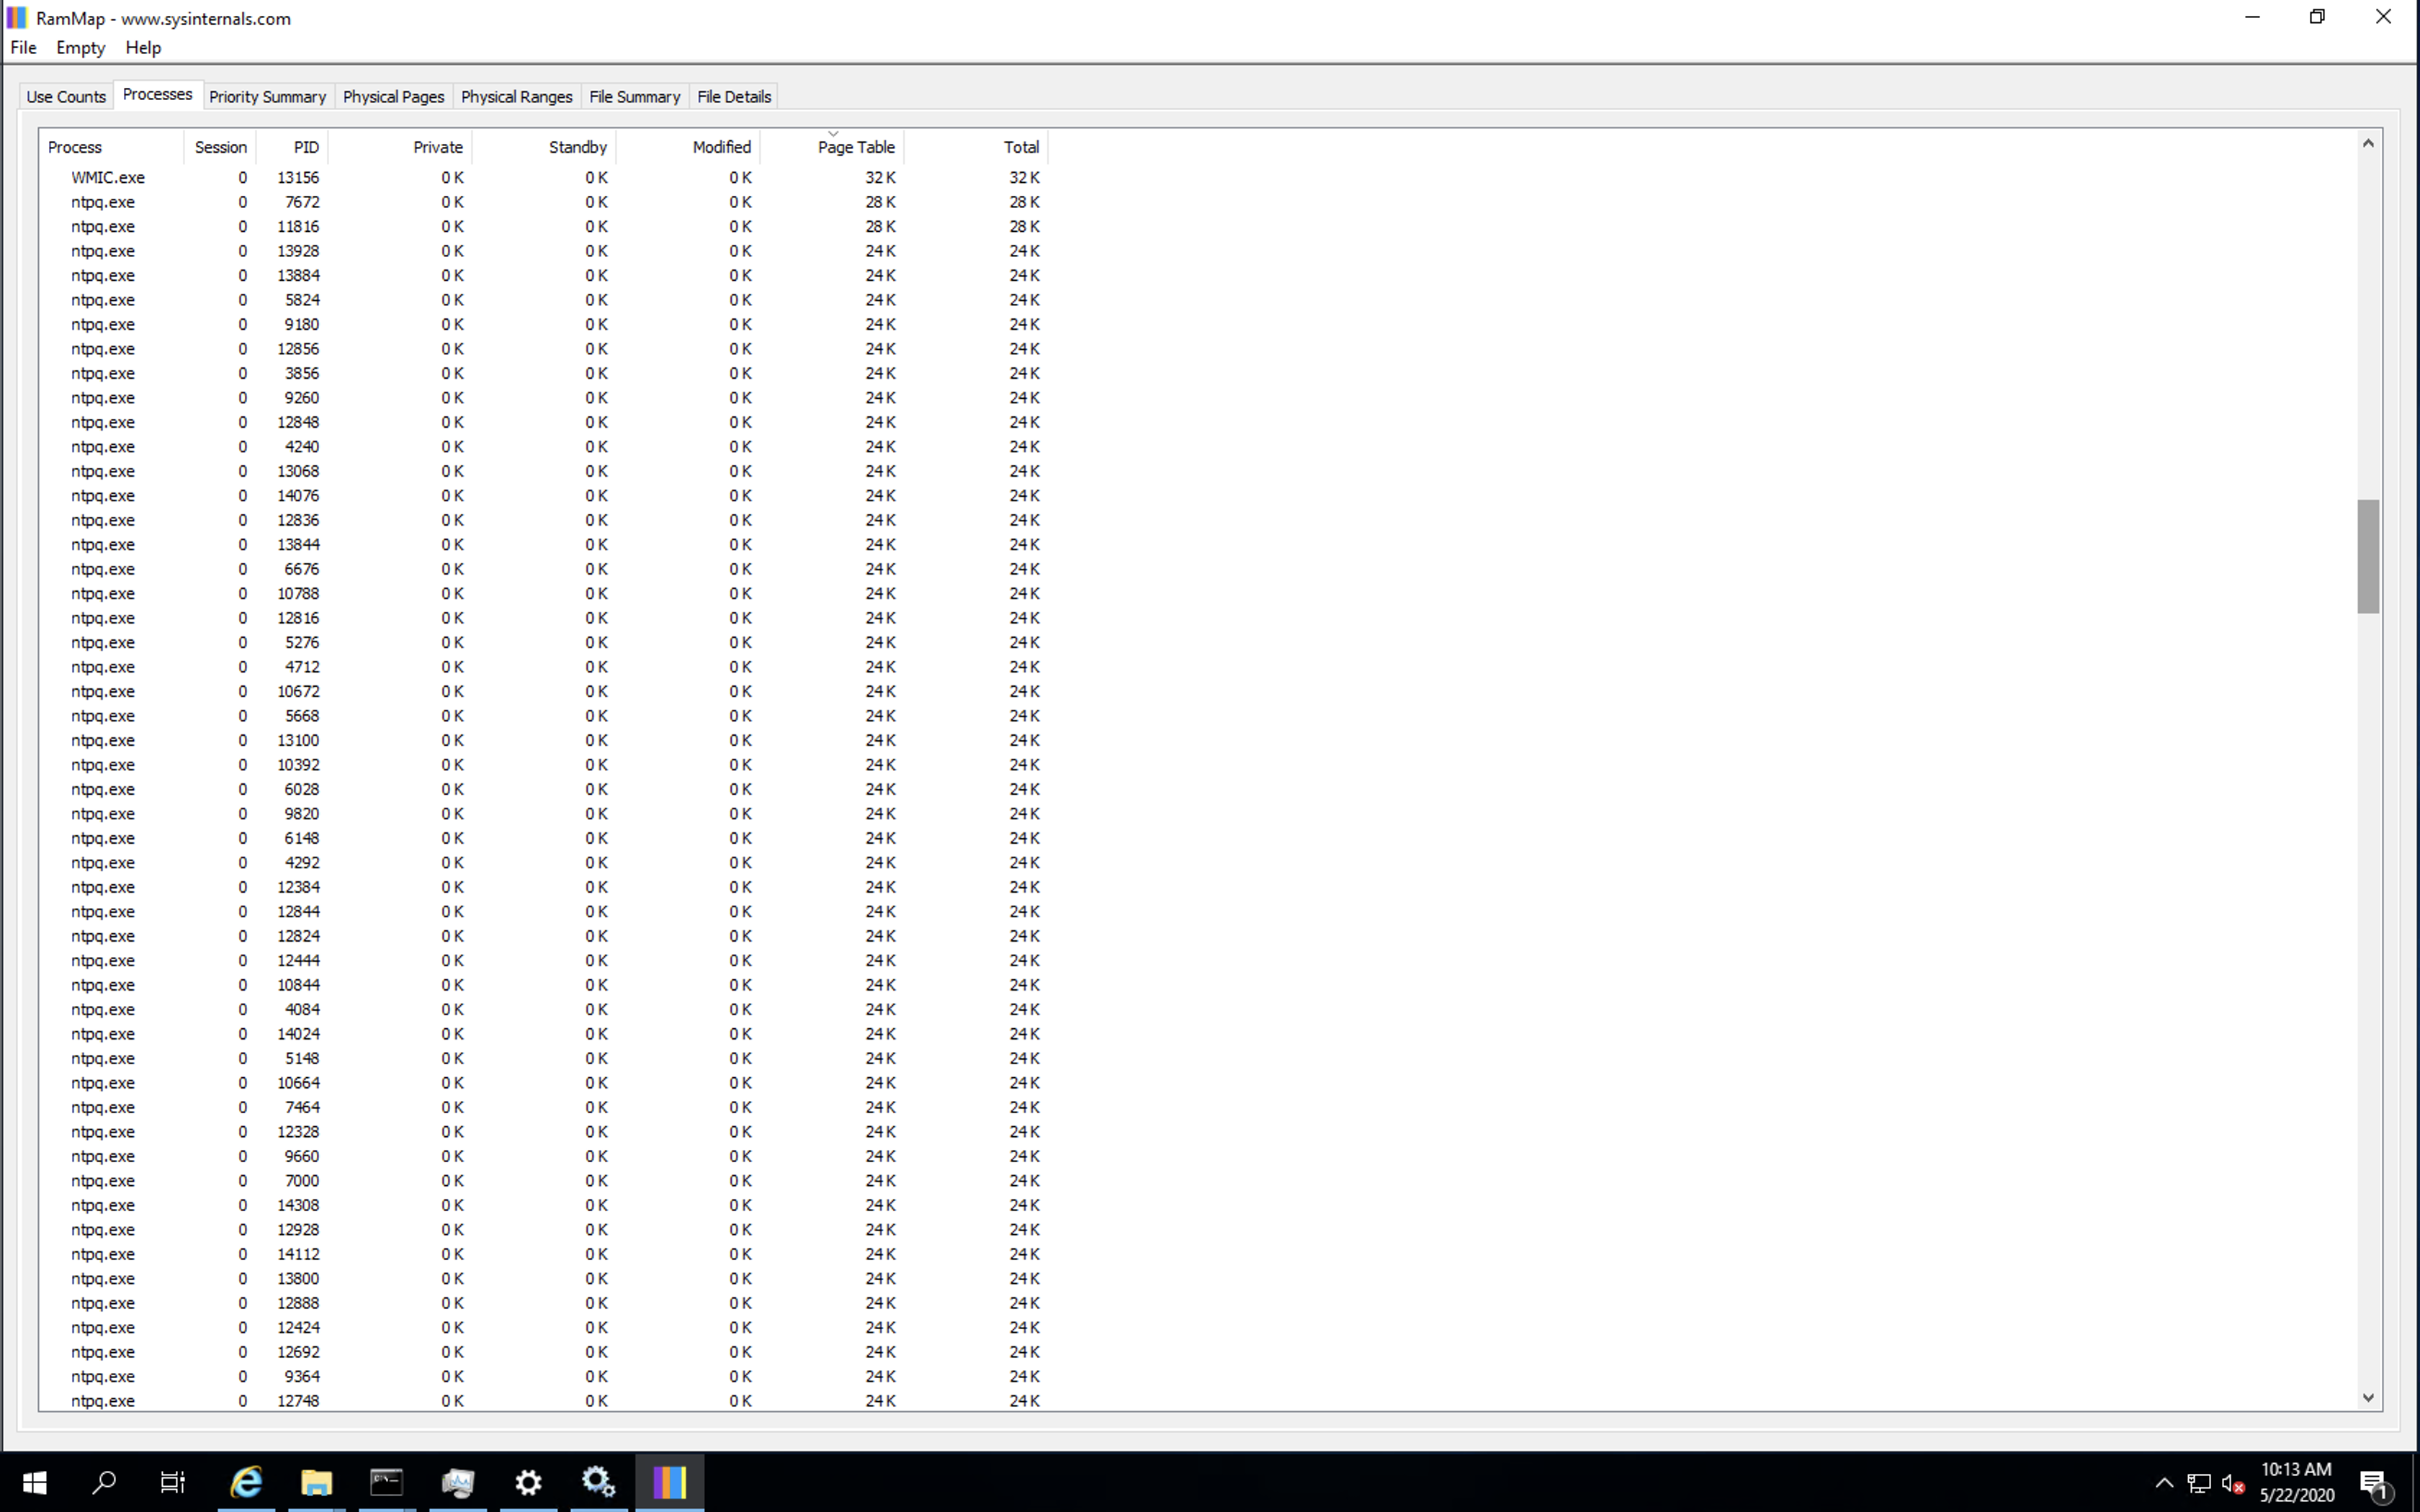Click PID 14076 in the list
This screenshot has height=1512, width=2420.
pyautogui.click(x=298, y=496)
